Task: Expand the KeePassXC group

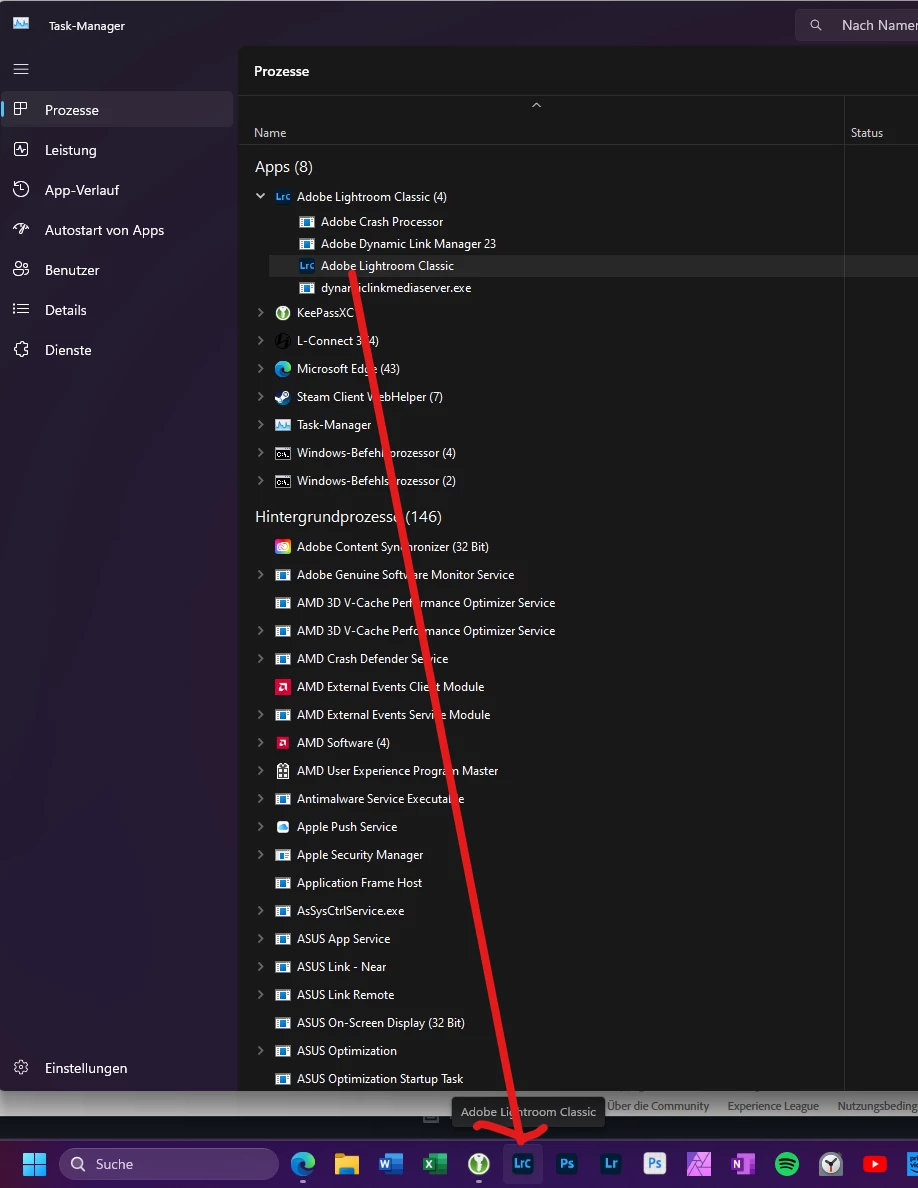Action: click(261, 313)
